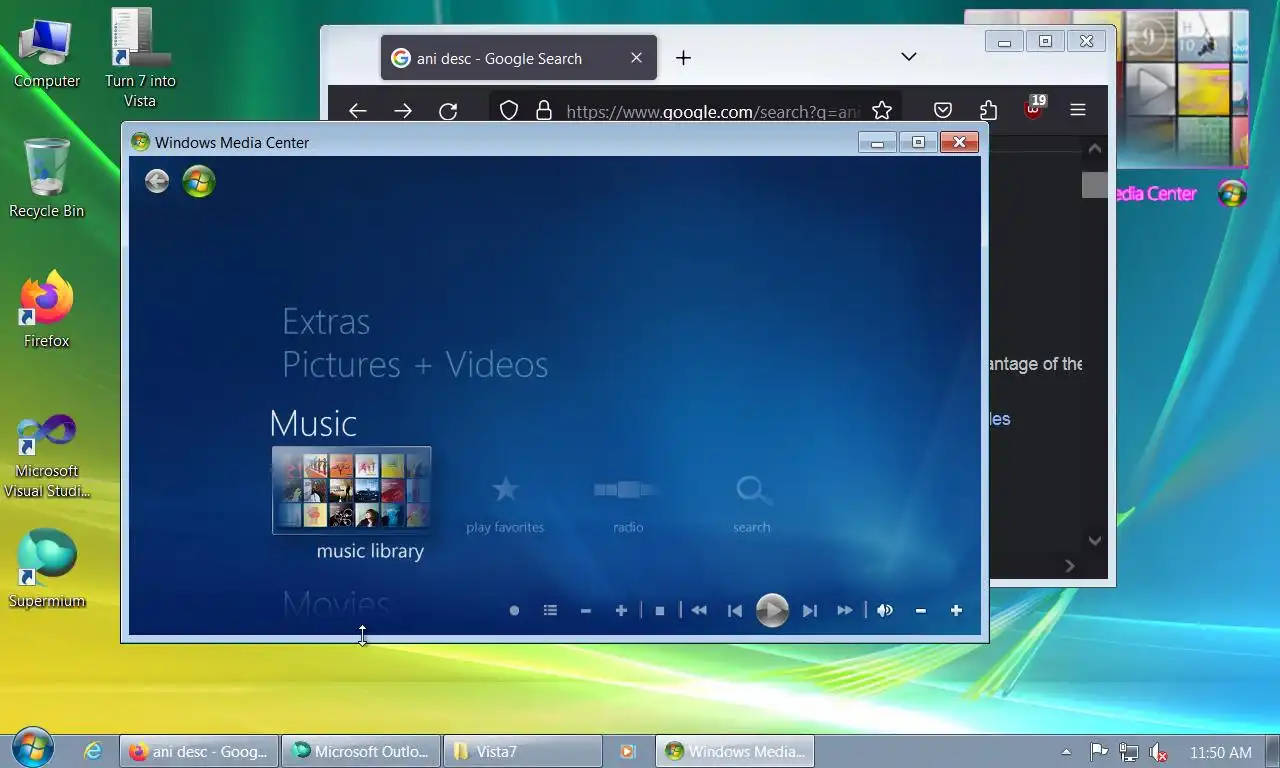The width and height of the screenshot is (1280, 768).
Task: Open the network tray icon
Action: pyautogui.click(x=1128, y=752)
